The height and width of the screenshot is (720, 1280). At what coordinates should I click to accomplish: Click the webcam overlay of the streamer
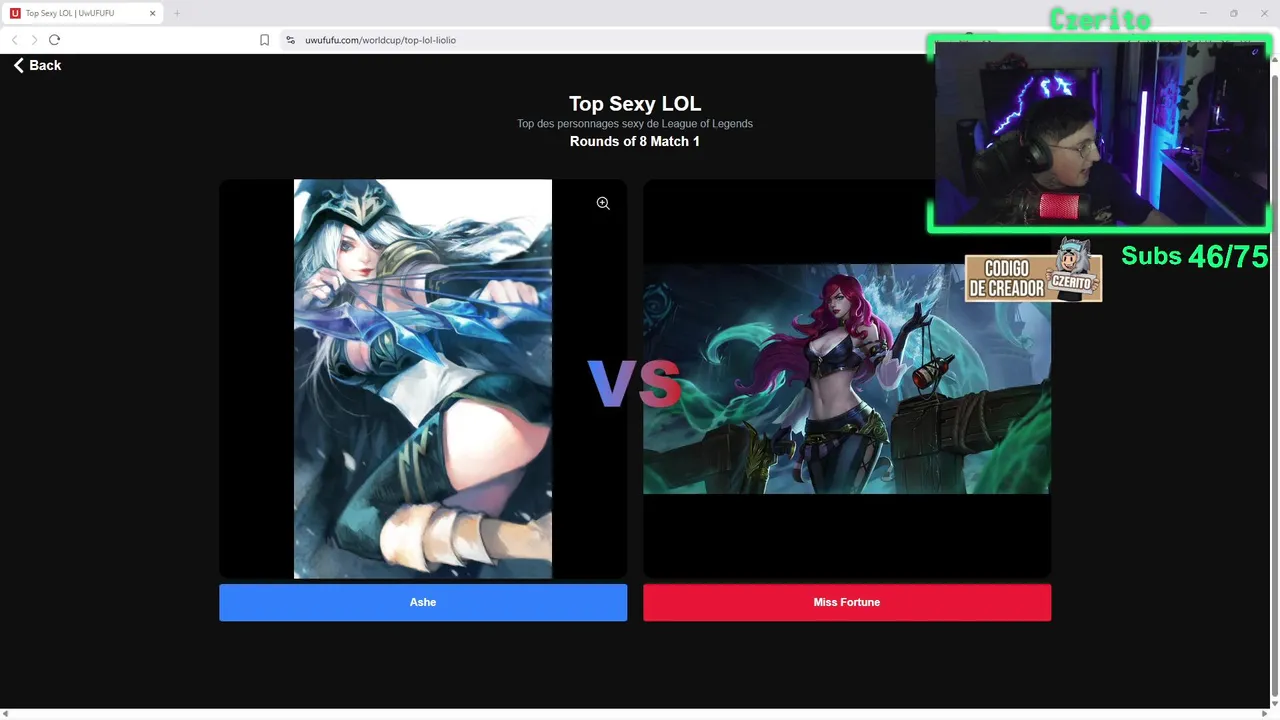(x=1100, y=133)
